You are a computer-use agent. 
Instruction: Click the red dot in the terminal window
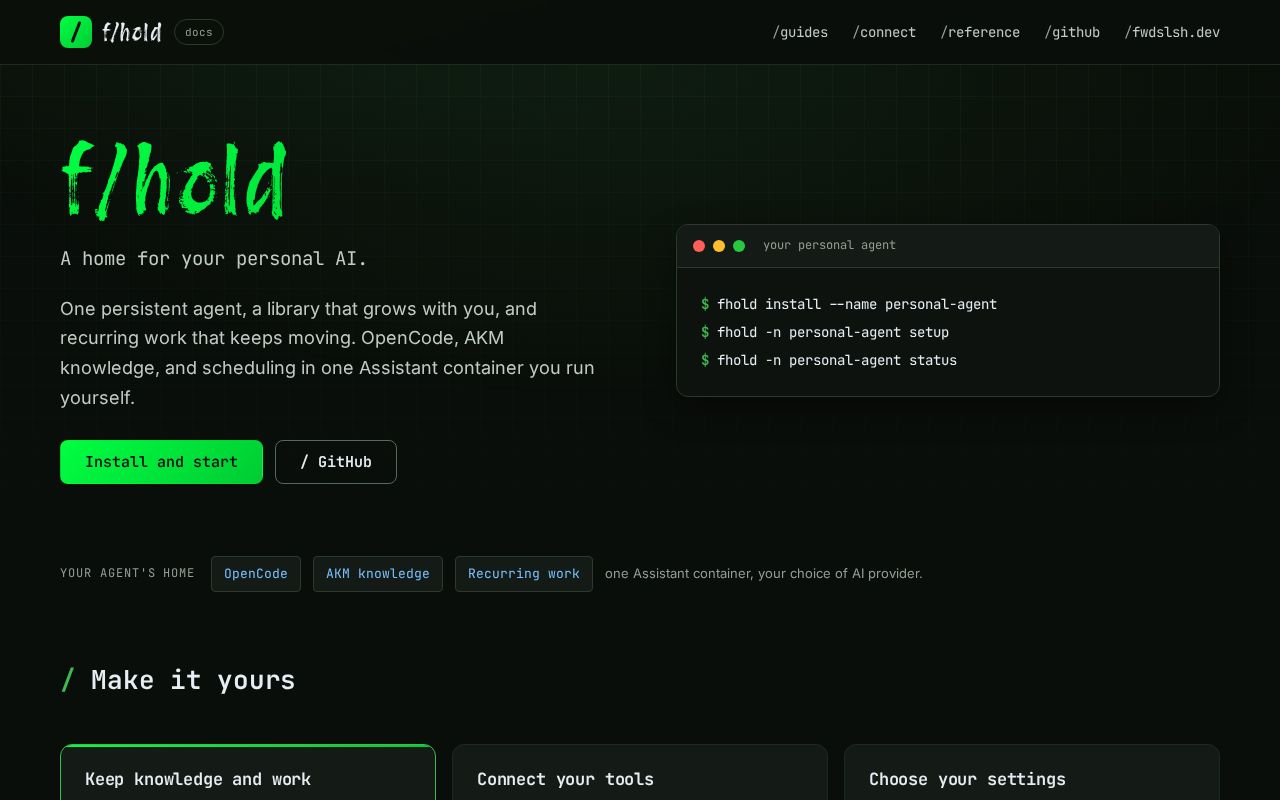point(699,246)
